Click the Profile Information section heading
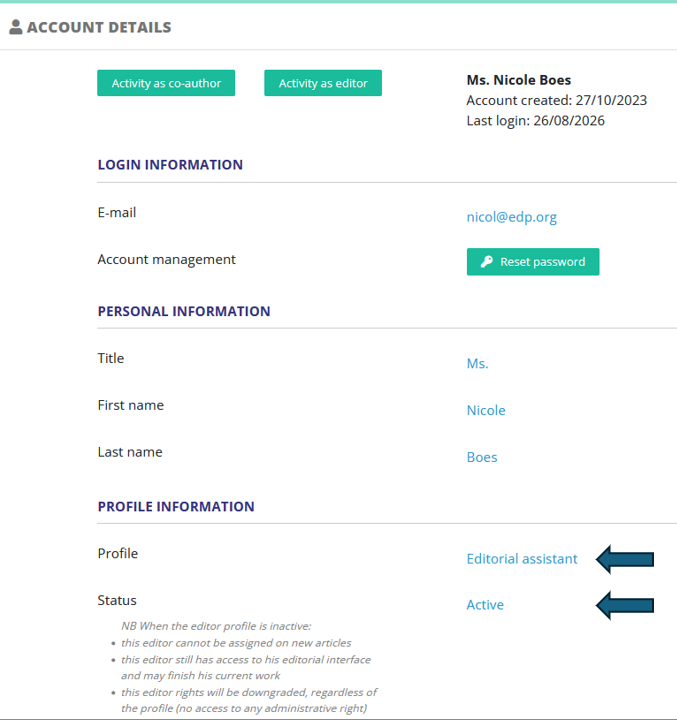The height and width of the screenshot is (720, 677). [x=176, y=506]
